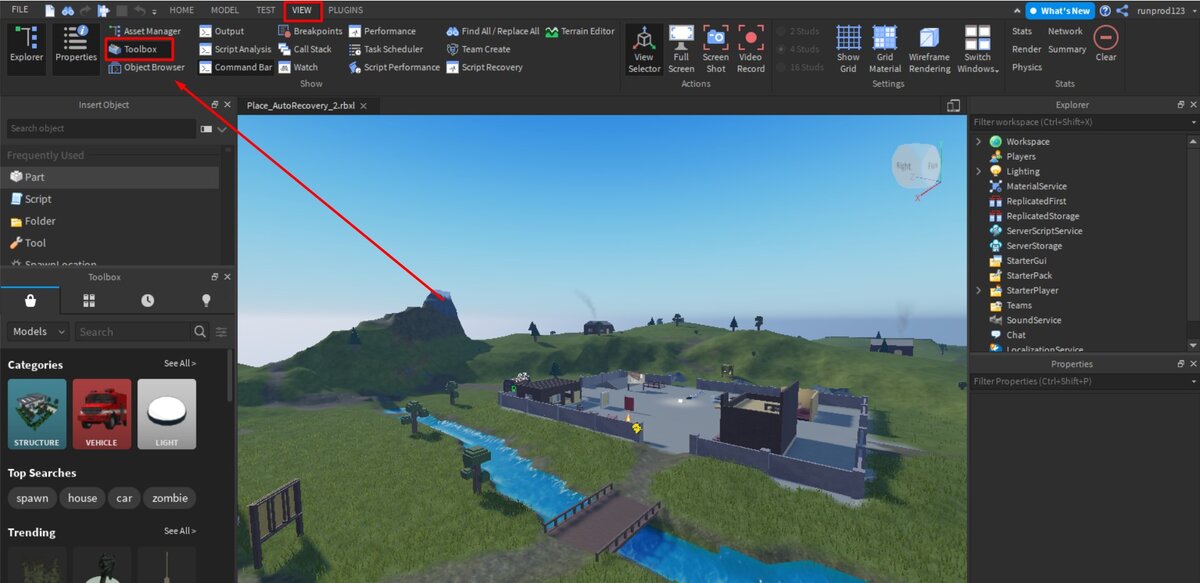Clear the stats display

(1105, 43)
